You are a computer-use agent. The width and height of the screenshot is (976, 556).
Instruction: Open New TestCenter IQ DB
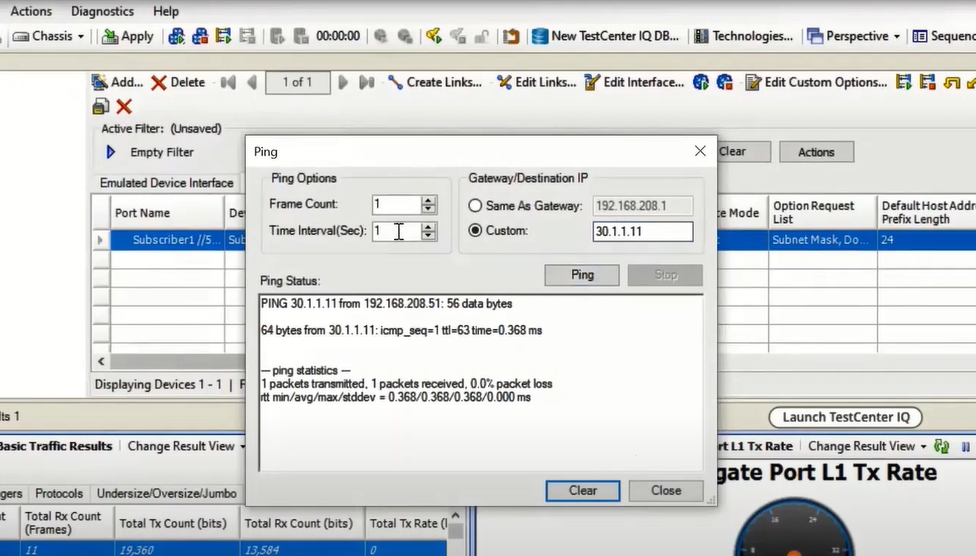(x=606, y=36)
